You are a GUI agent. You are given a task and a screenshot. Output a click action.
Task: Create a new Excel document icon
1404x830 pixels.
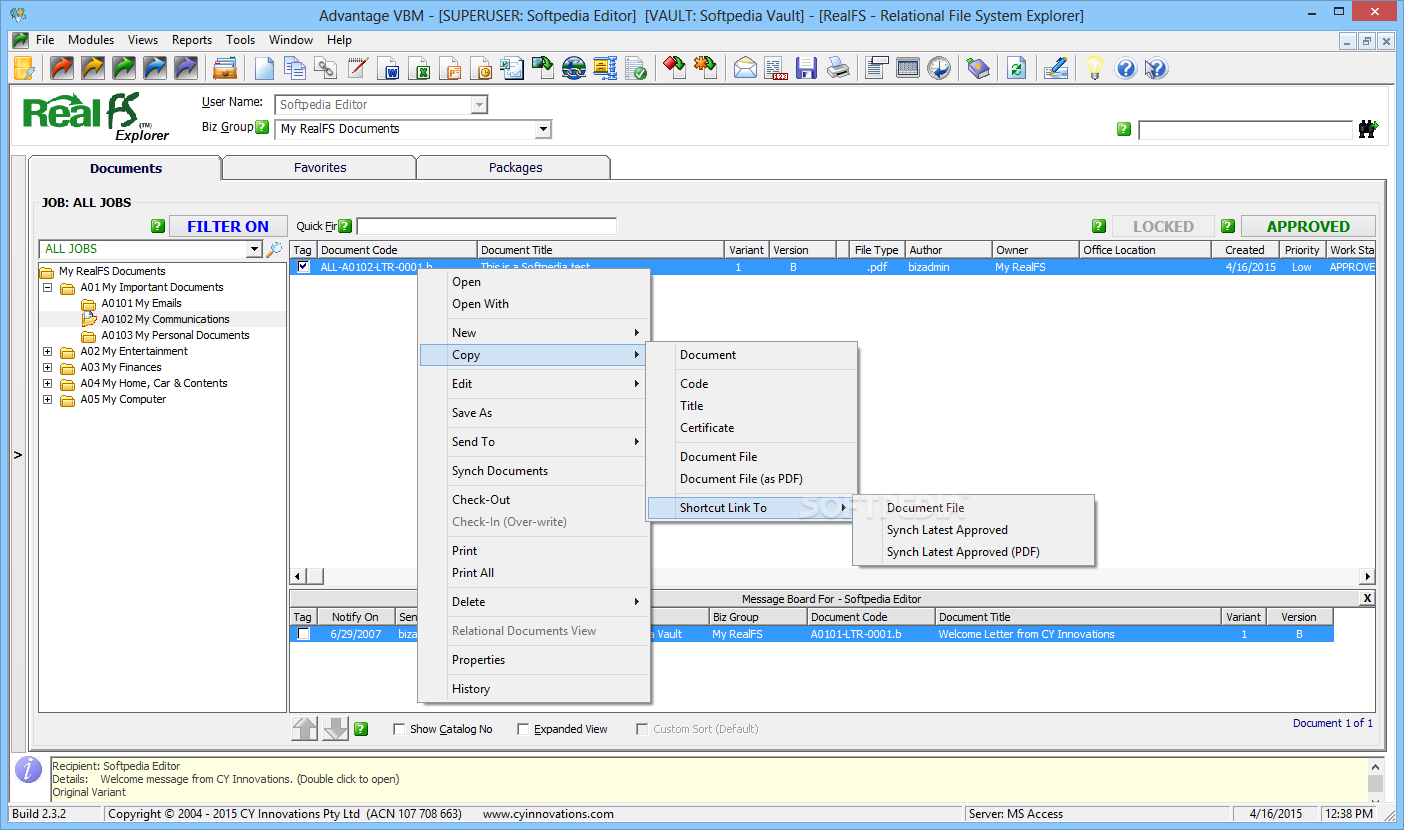tap(419, 68)
